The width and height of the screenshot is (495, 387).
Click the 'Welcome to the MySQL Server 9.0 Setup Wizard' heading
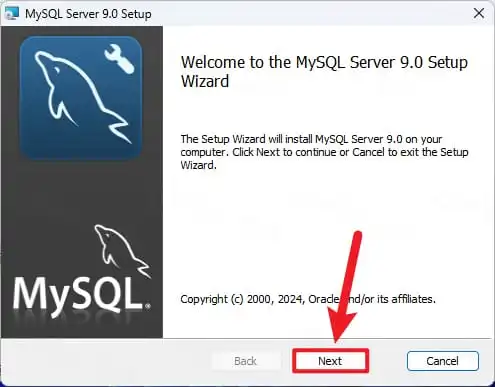(324, 71)
